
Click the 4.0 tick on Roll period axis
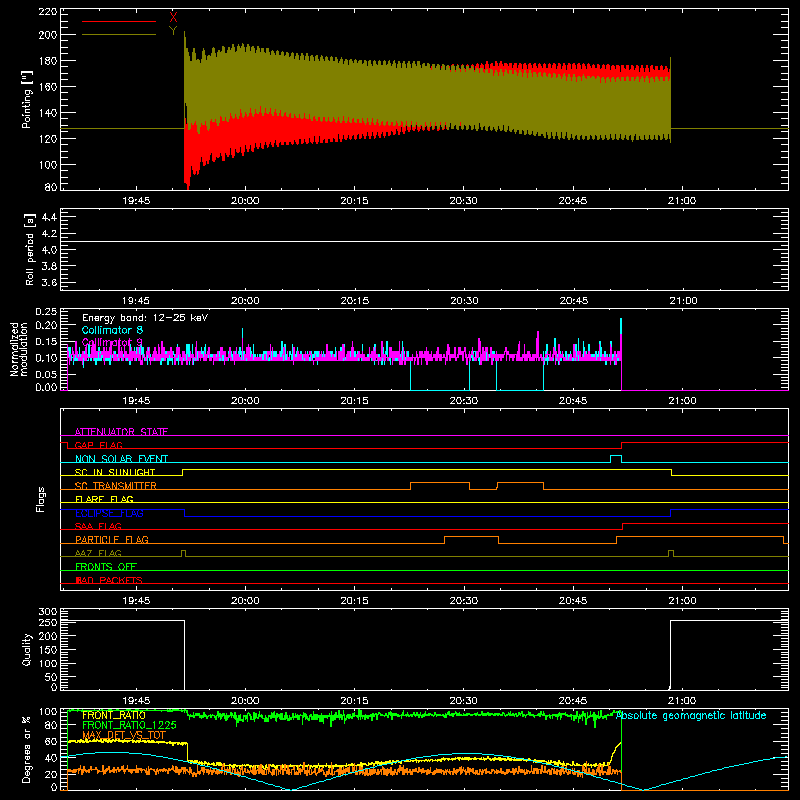49,250
